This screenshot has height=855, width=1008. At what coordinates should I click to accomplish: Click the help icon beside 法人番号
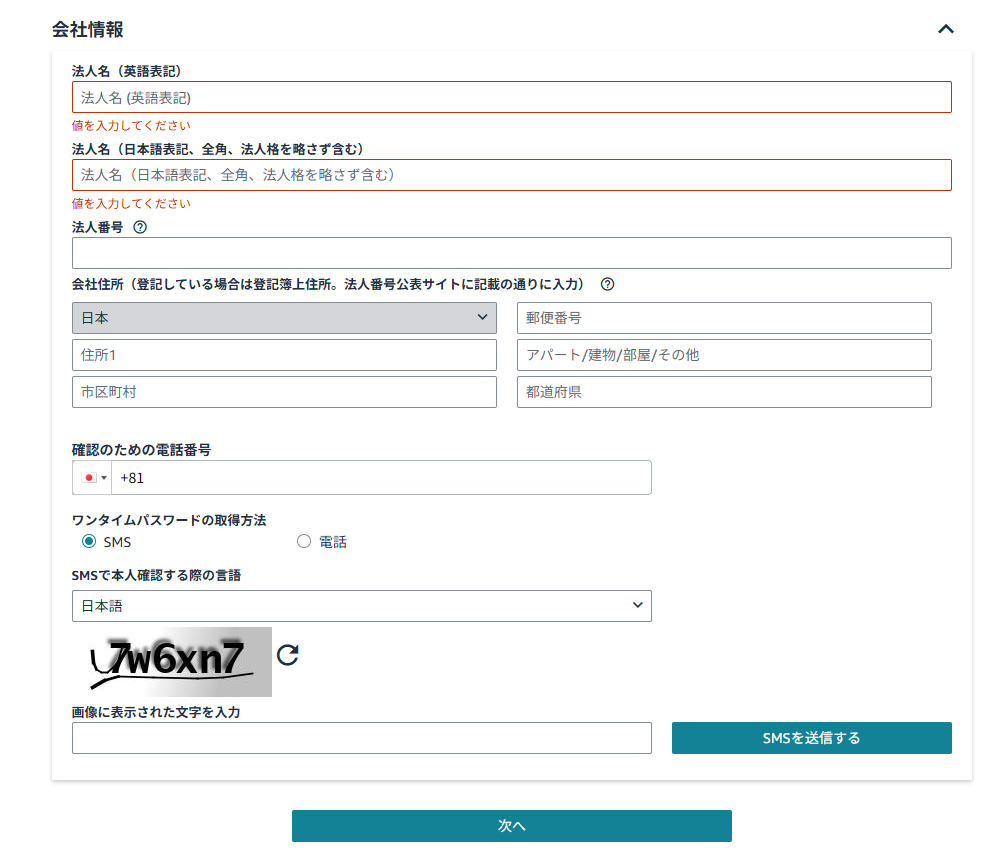[140, 227]
